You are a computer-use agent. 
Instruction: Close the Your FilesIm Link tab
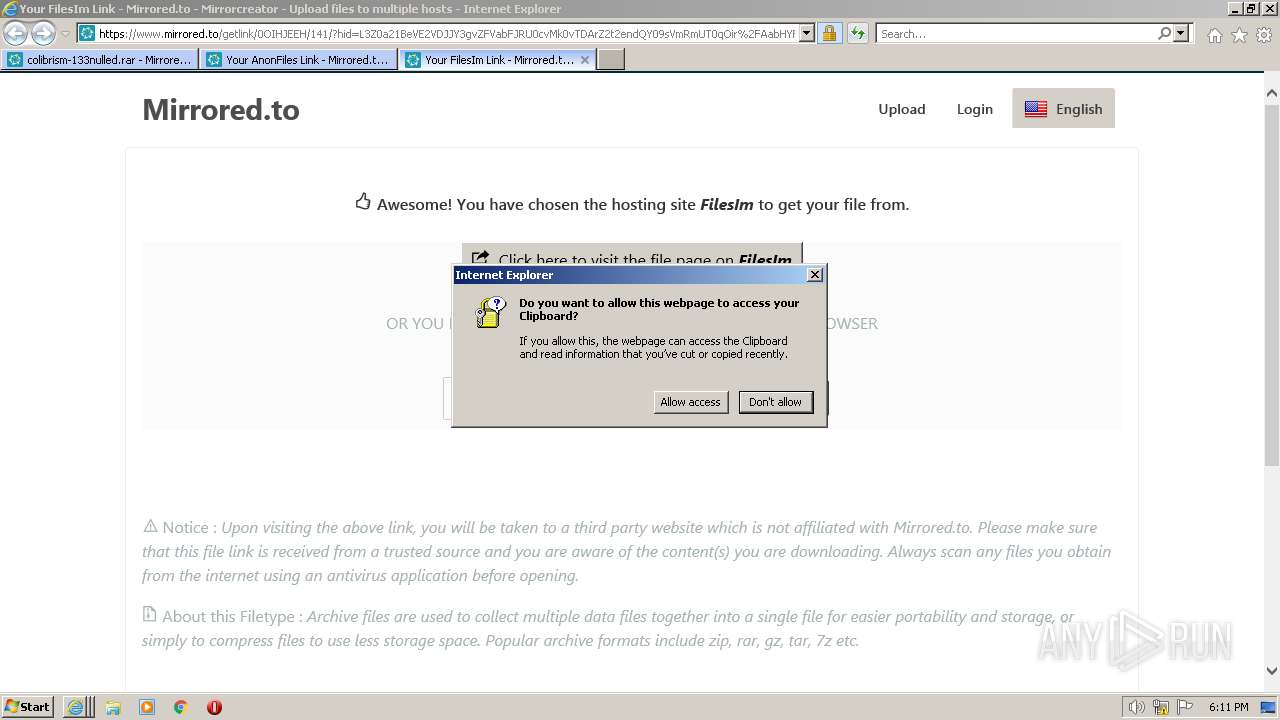point(585,60)
